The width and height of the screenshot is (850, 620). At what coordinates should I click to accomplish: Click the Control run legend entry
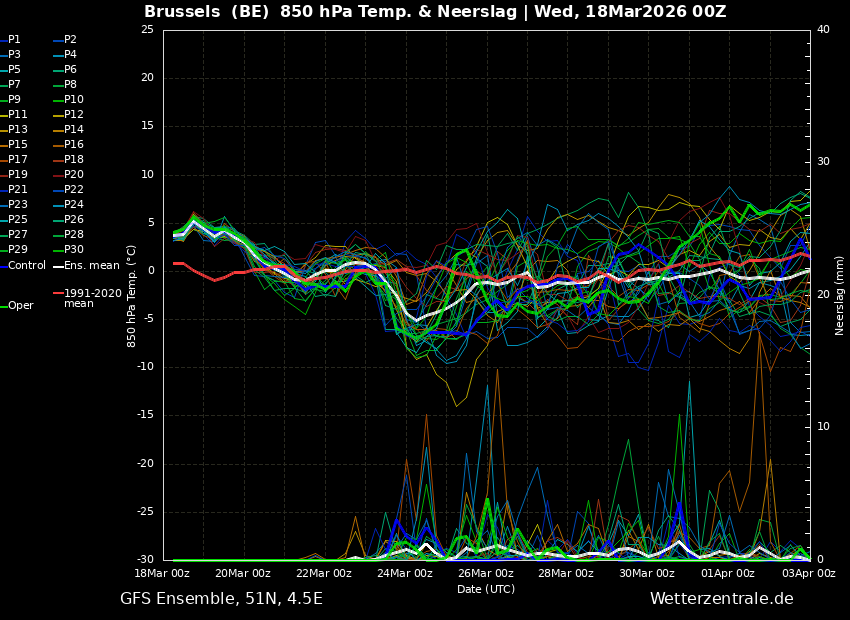(27, 266)
